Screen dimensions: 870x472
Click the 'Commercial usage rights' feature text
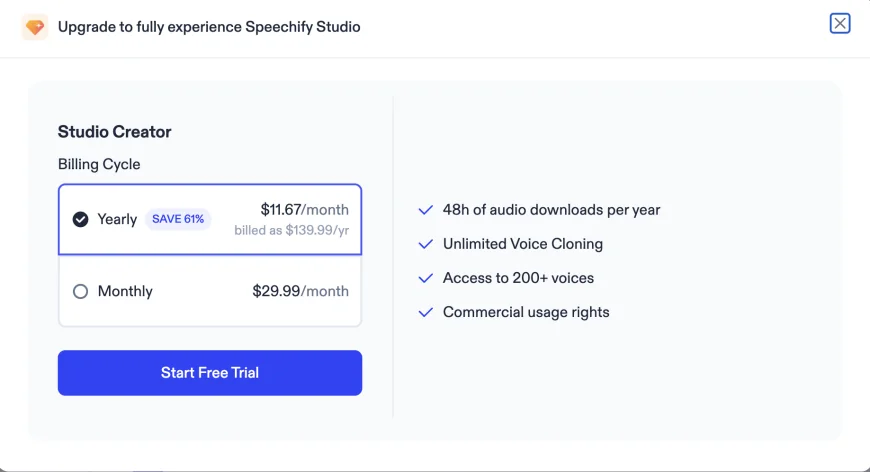click(526, 312)
